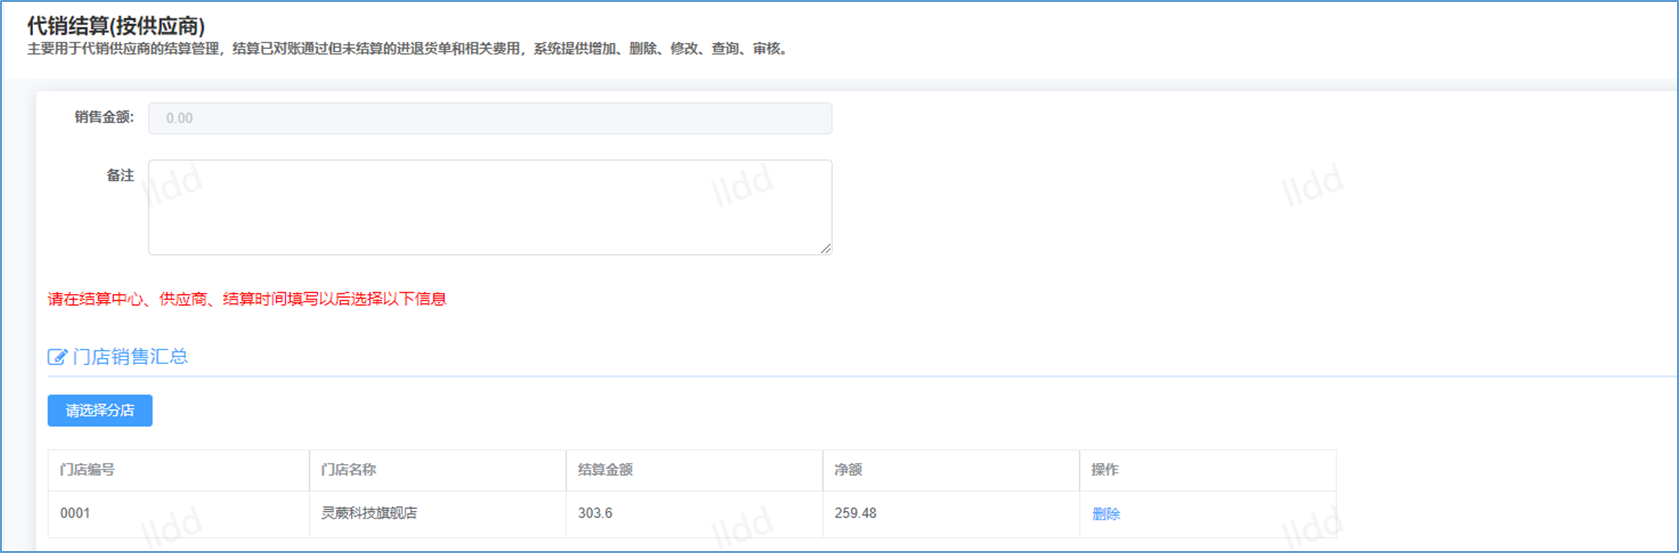The width and height of the screenshot is (1679, 553).
Task: Click the 操作 column header
Action: (x=1208, y=470)
